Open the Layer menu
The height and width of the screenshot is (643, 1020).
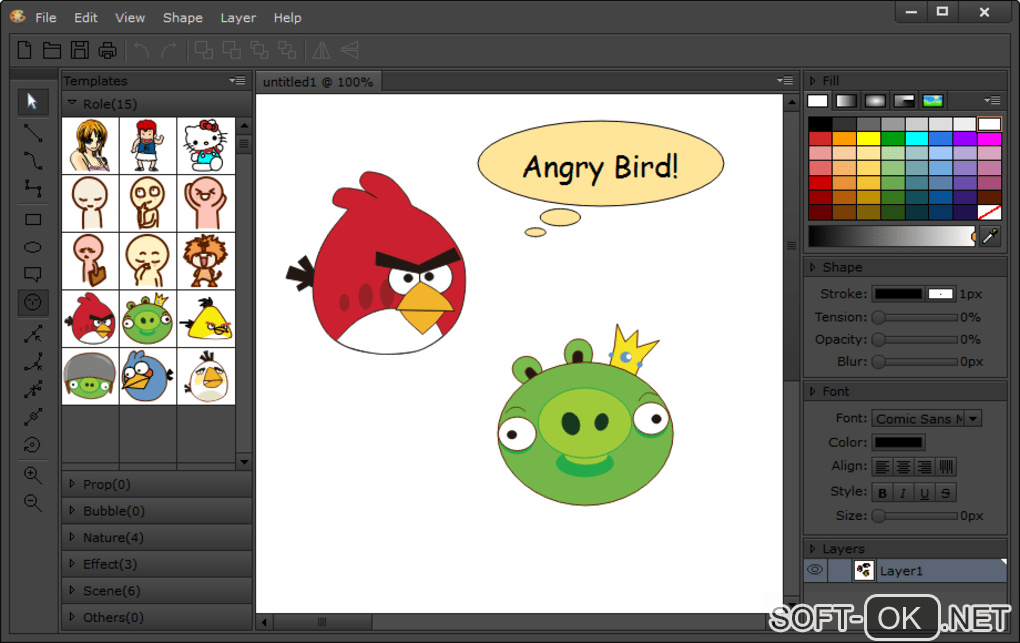[x=238, y=18]
